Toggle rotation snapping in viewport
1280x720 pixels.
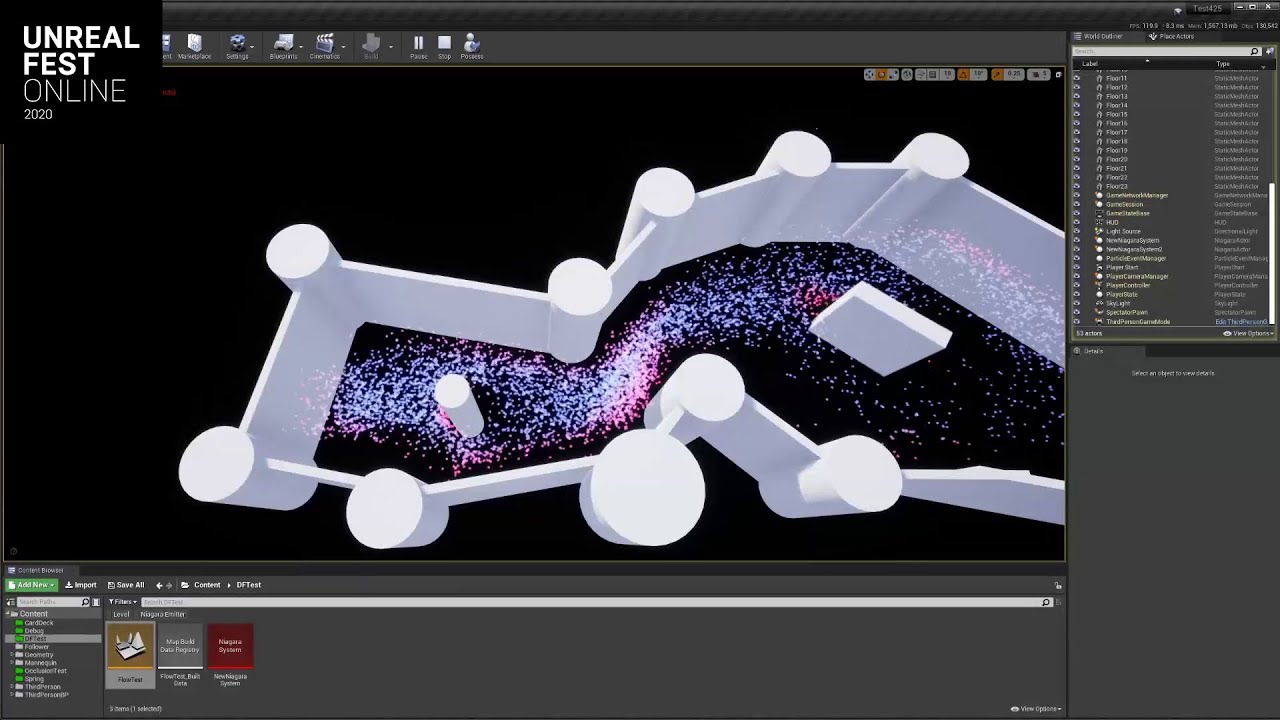click(963, 74)
